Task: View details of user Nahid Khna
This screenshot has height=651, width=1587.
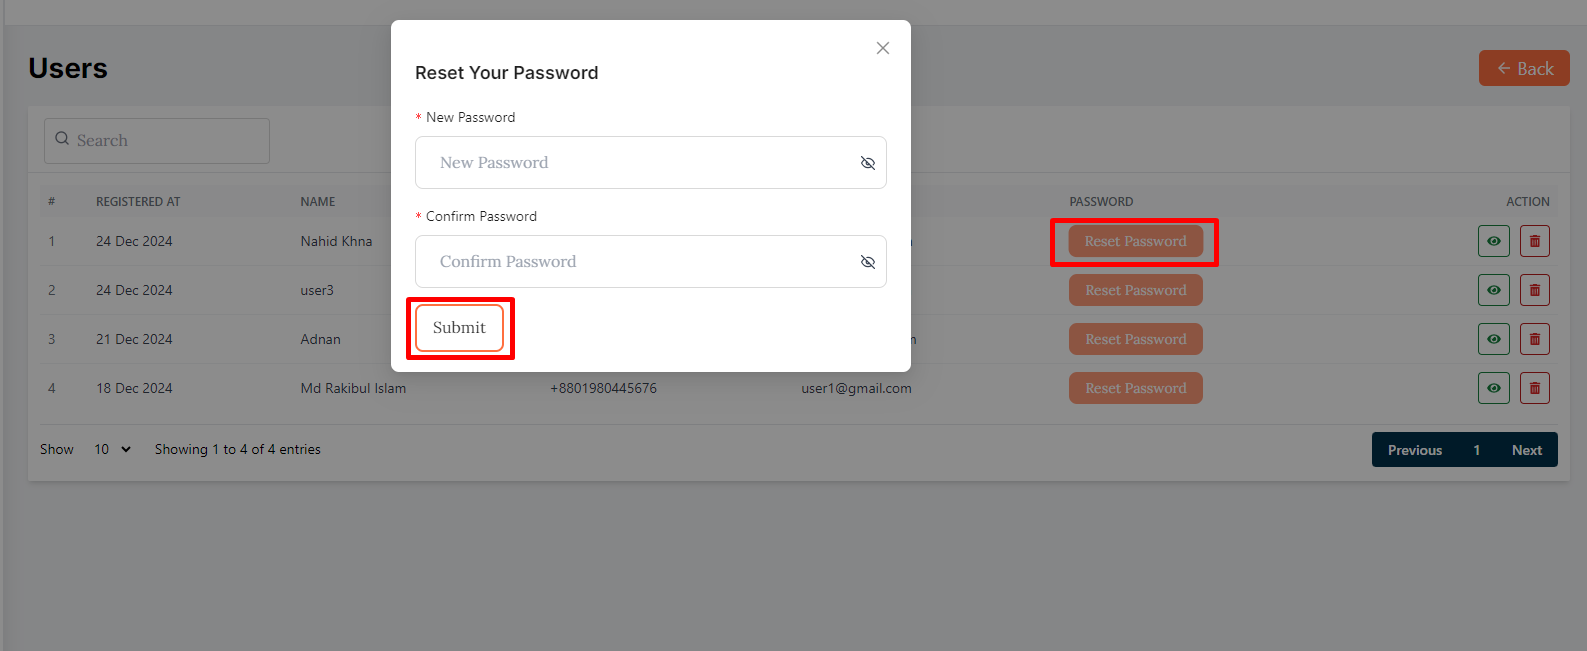Action: coord(1493,241)
